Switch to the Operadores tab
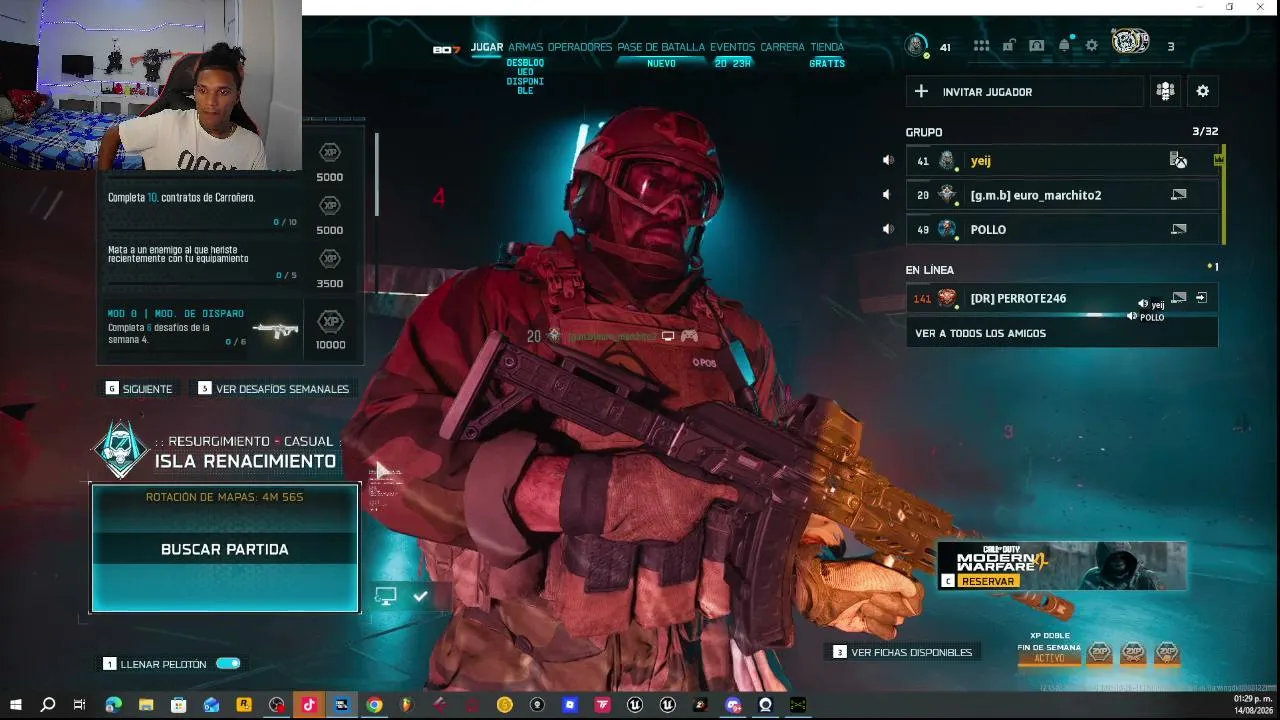The height and width of the screenshot is (720, 1280). (x=580, y=47)
